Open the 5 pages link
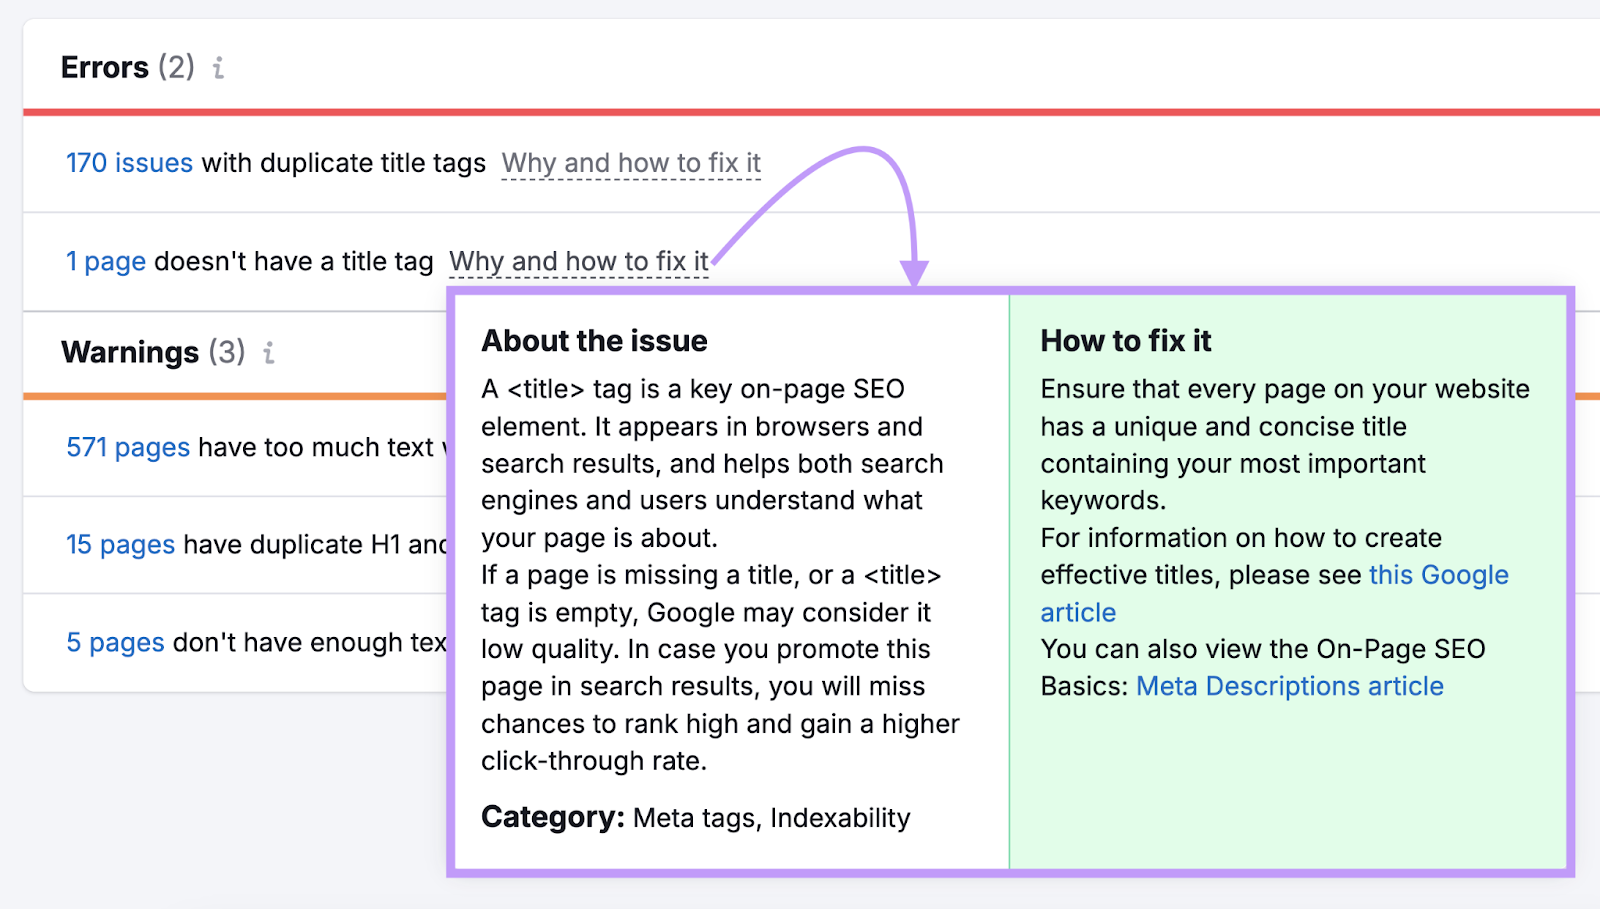1600x909 pixels. click(115, 642)
